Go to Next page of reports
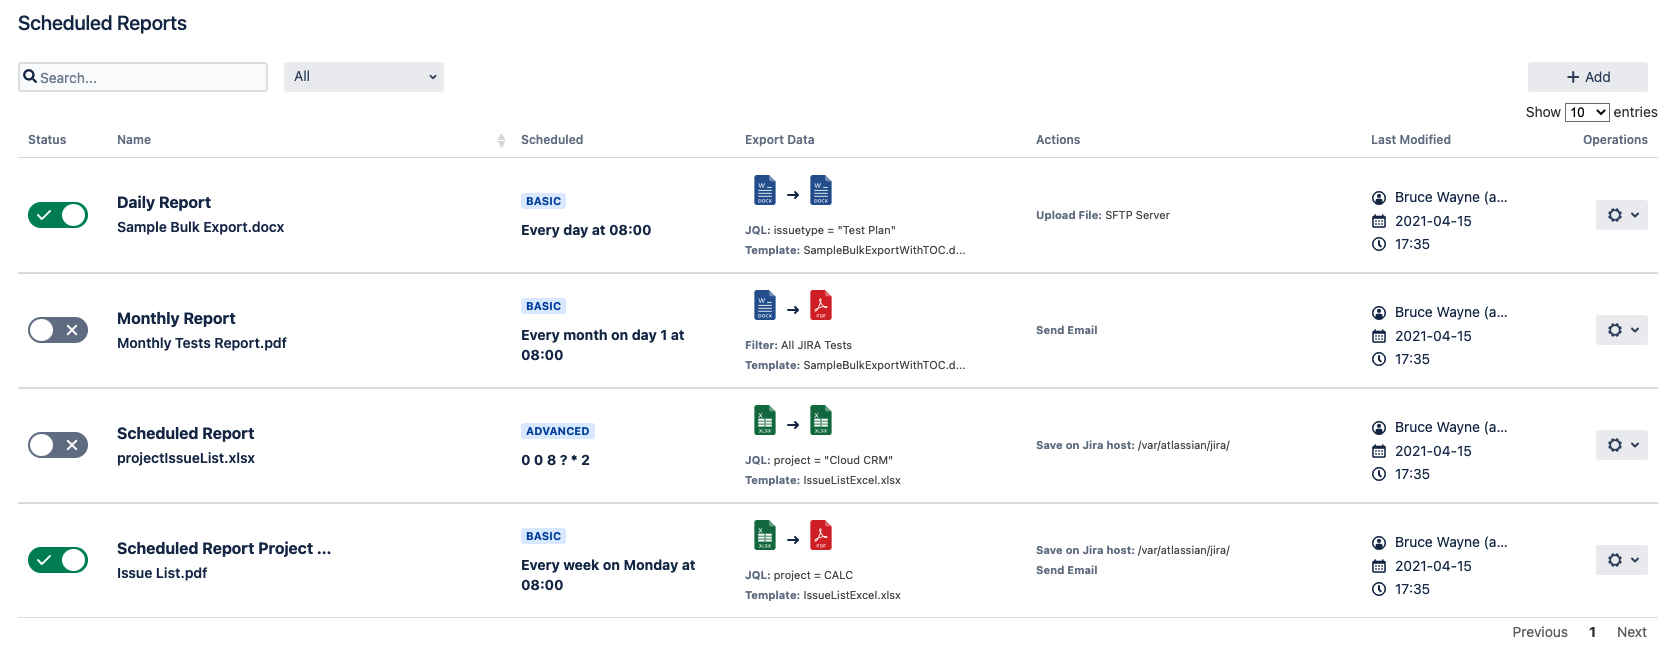This screenshot has height=652, width=1666. 1631,632
